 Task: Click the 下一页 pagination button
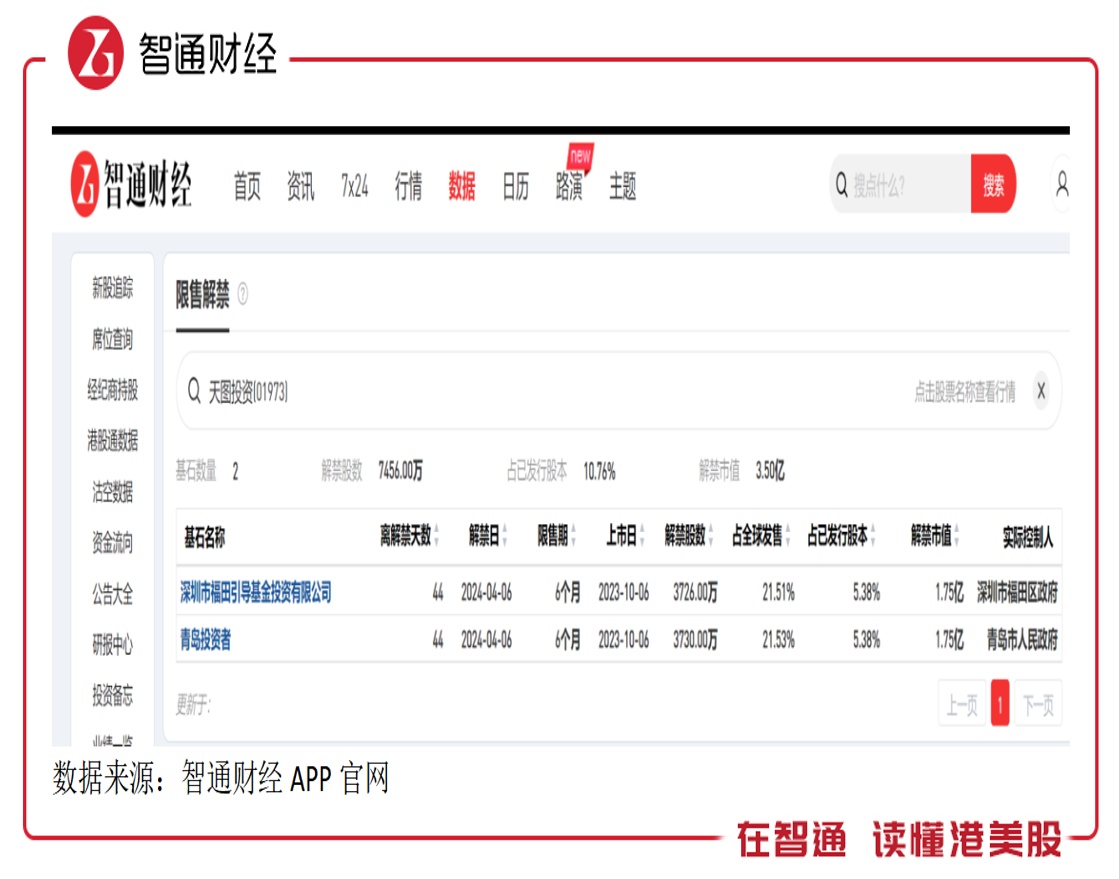pos(1038,705)
